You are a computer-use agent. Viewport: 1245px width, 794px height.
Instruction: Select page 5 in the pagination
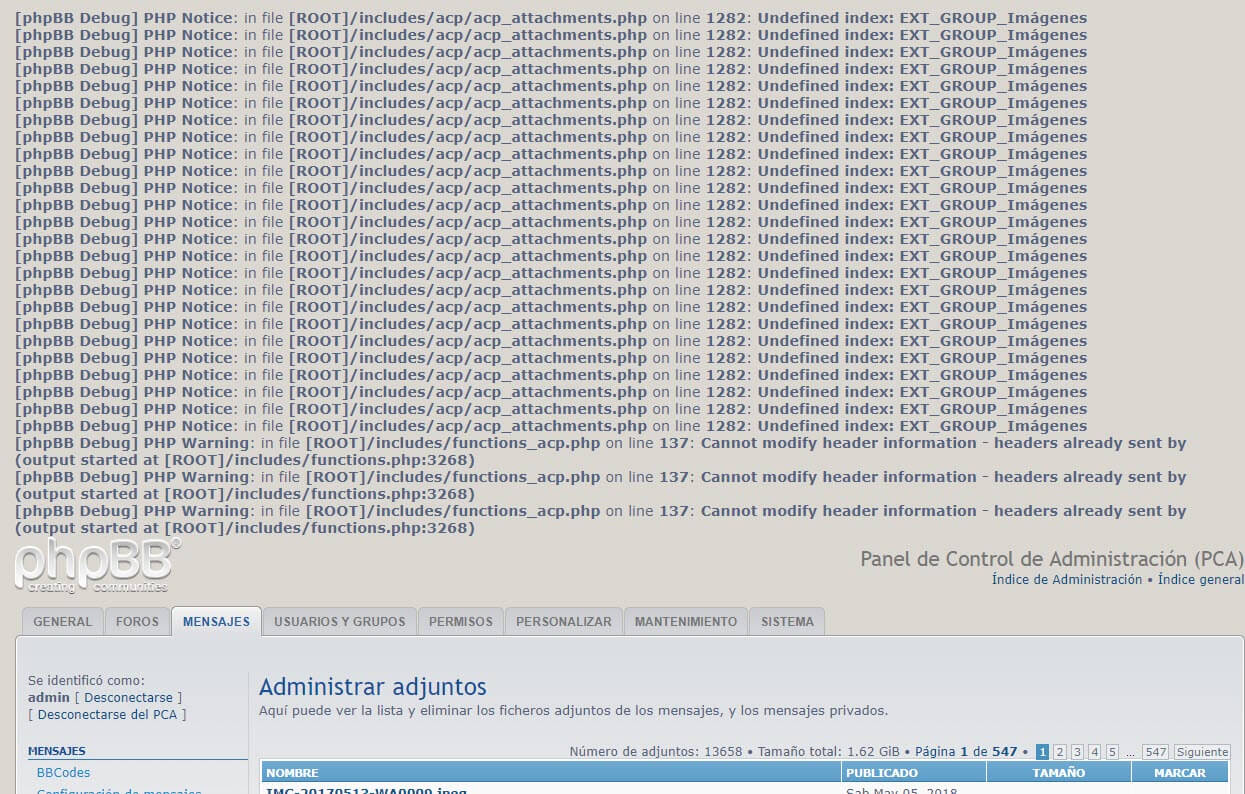pyautogui.click(x=1112, y=752)
